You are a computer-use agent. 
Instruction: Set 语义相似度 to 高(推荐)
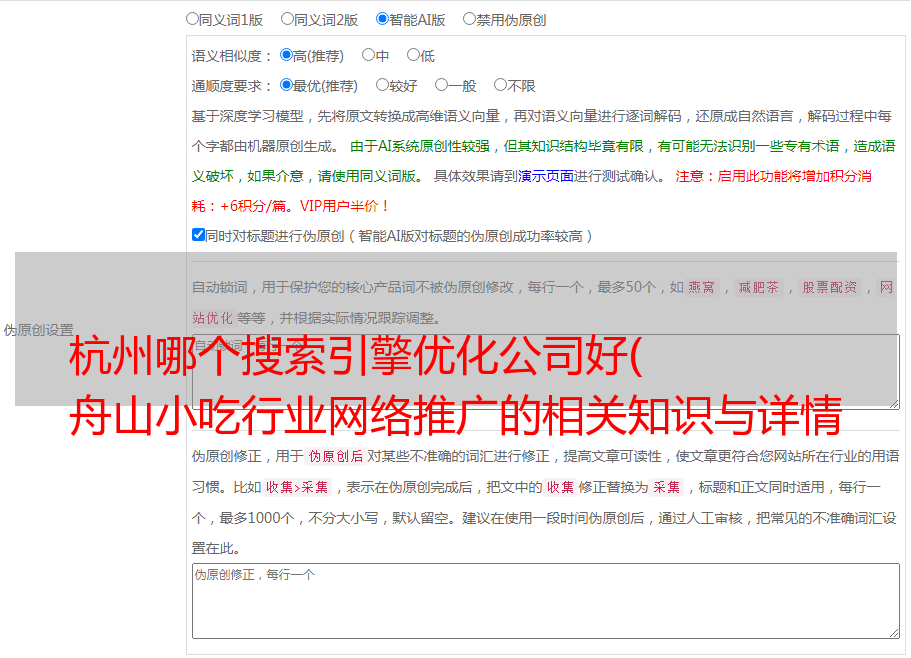286,55
